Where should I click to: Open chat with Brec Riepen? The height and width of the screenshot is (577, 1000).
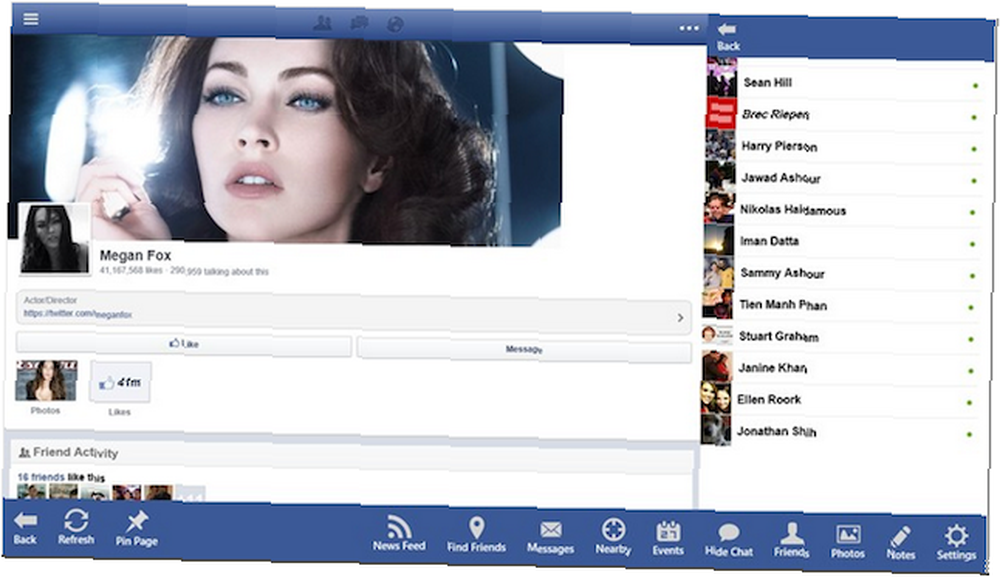[843, 114]
